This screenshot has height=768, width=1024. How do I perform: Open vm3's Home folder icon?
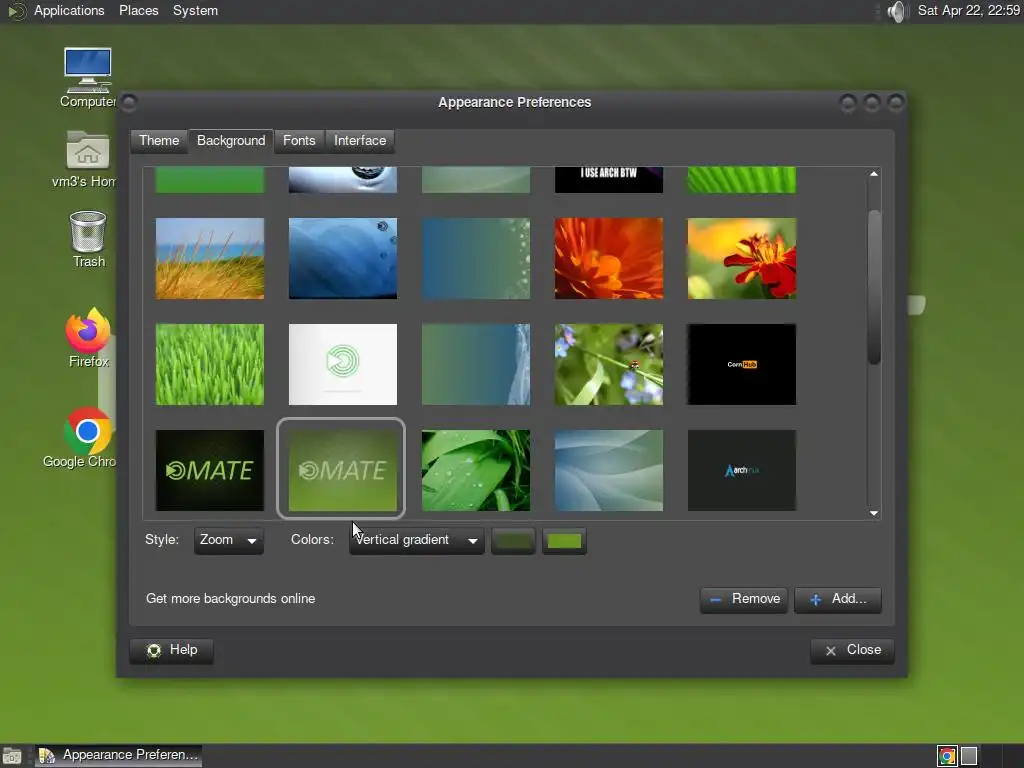coord(88,159)
